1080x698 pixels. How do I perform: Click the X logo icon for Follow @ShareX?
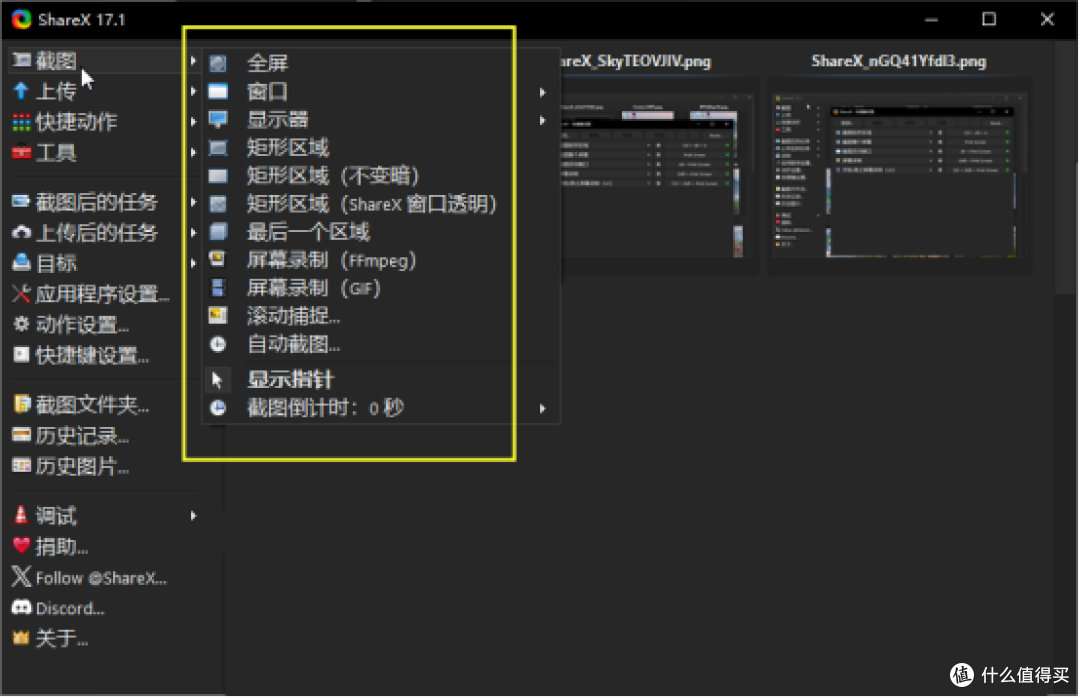[21, 577]
